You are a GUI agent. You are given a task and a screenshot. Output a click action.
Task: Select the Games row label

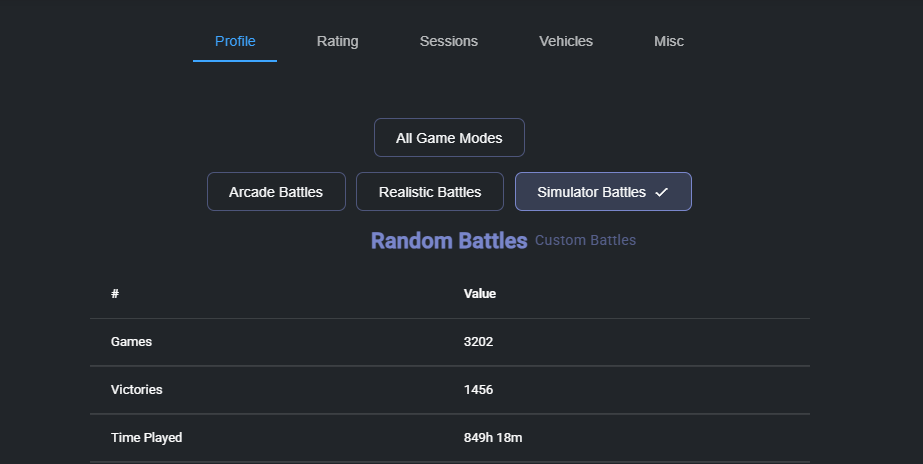tap(131, 342)
